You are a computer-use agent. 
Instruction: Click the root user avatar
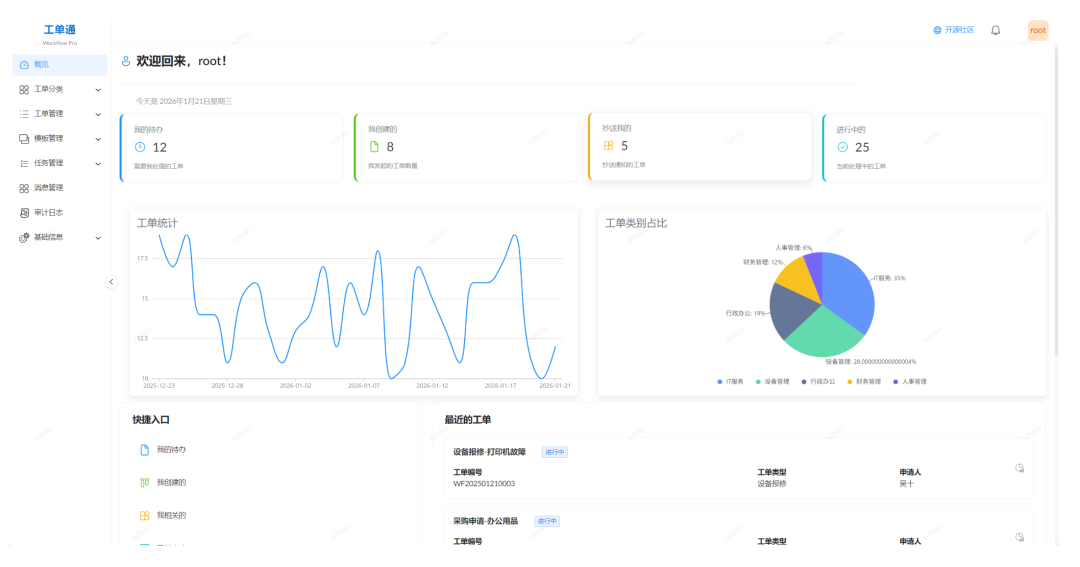[1038, 30]
